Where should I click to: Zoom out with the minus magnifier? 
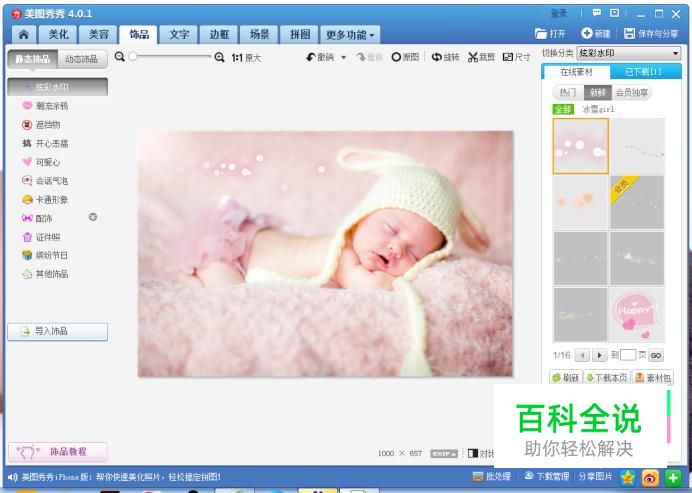pyautogui.click(x=119, y=57)
